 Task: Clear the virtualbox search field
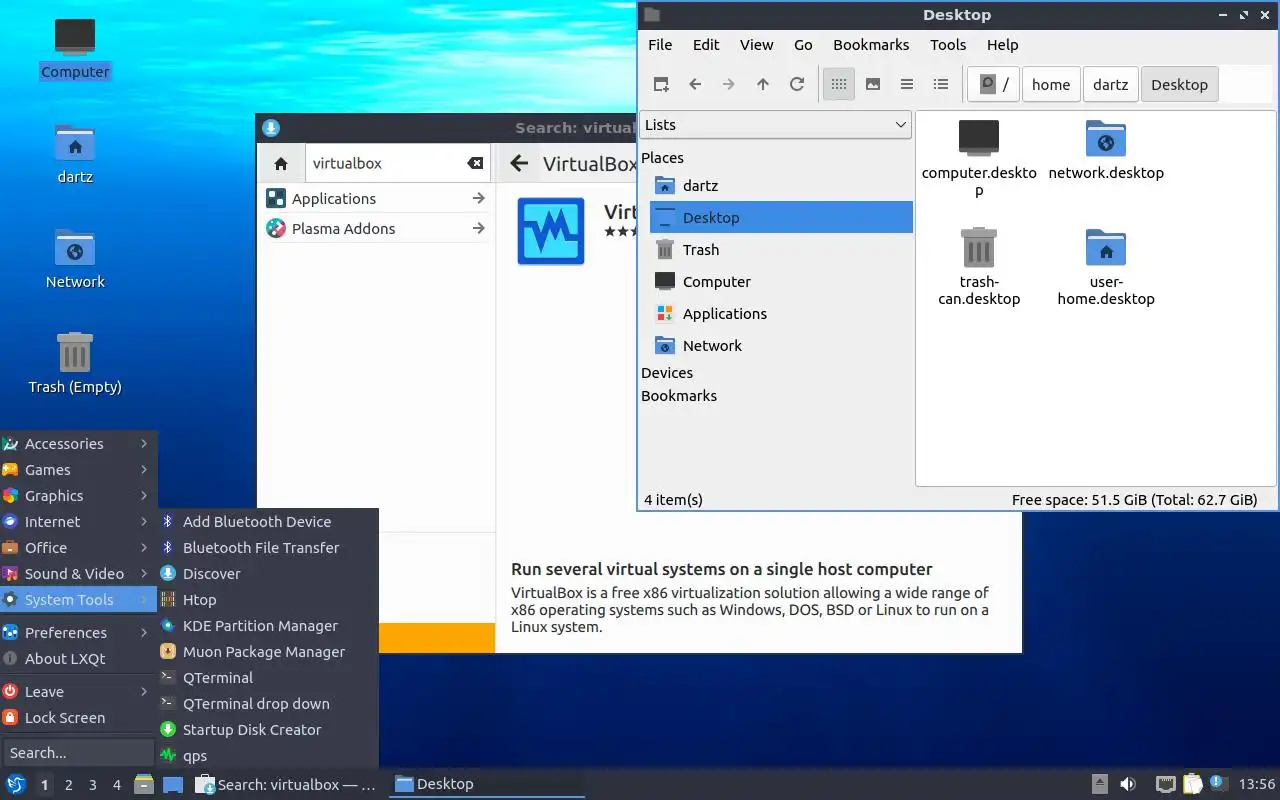476,164
